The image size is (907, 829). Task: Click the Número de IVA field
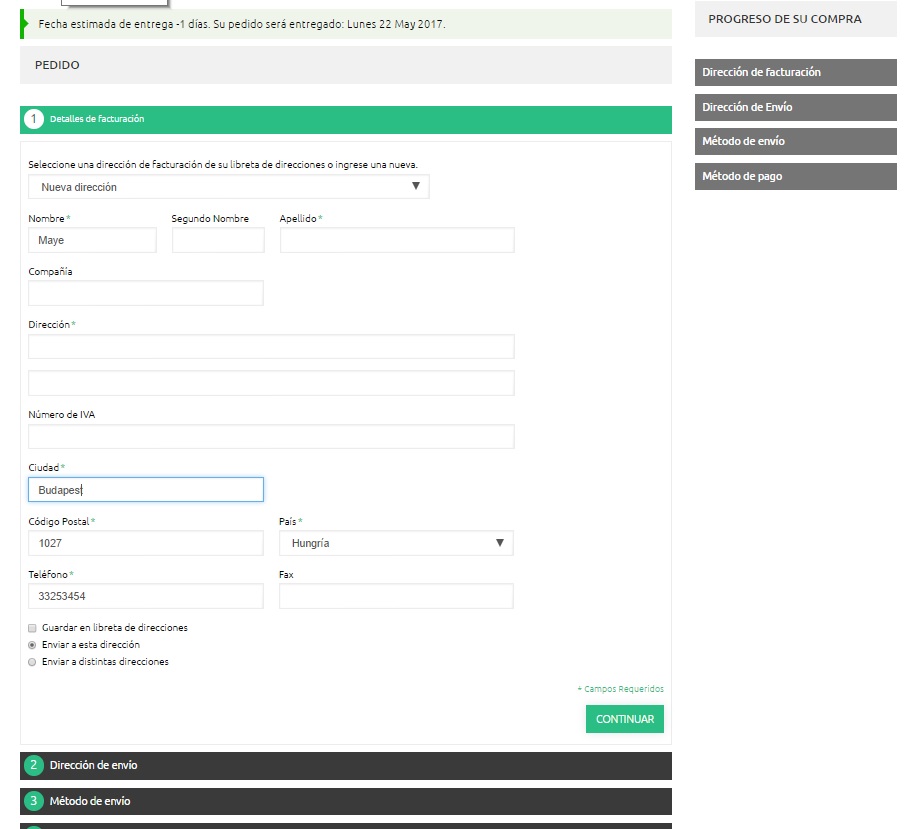[x=271, y=436]
